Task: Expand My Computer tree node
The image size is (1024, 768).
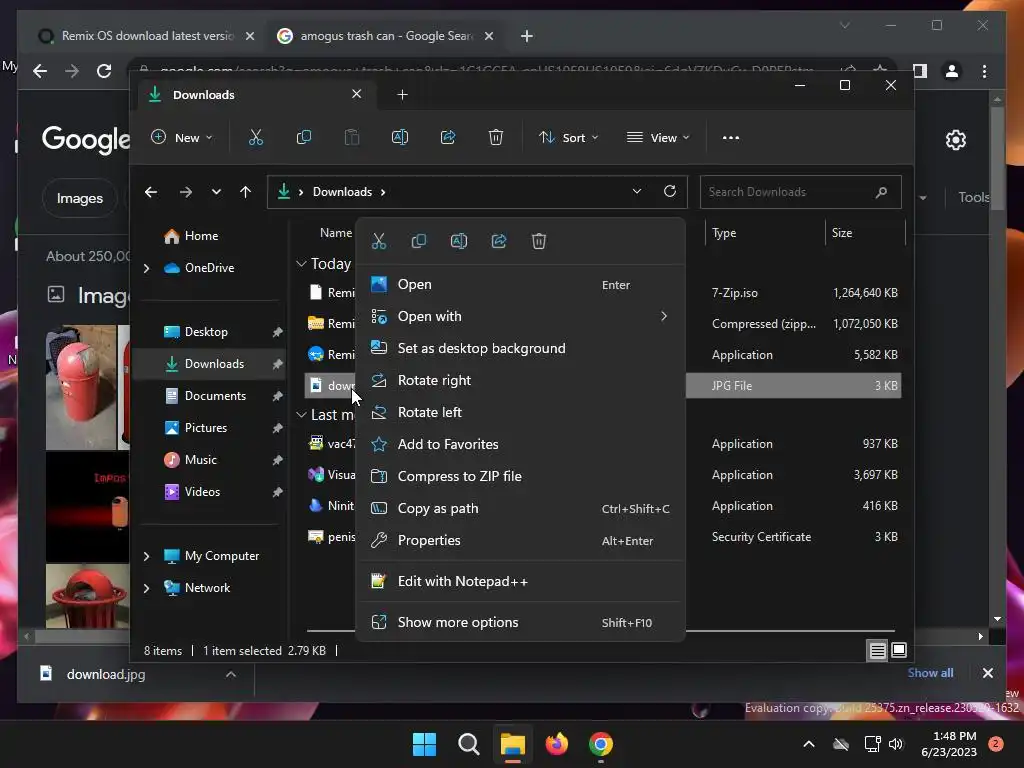Action: pos(146,556)
